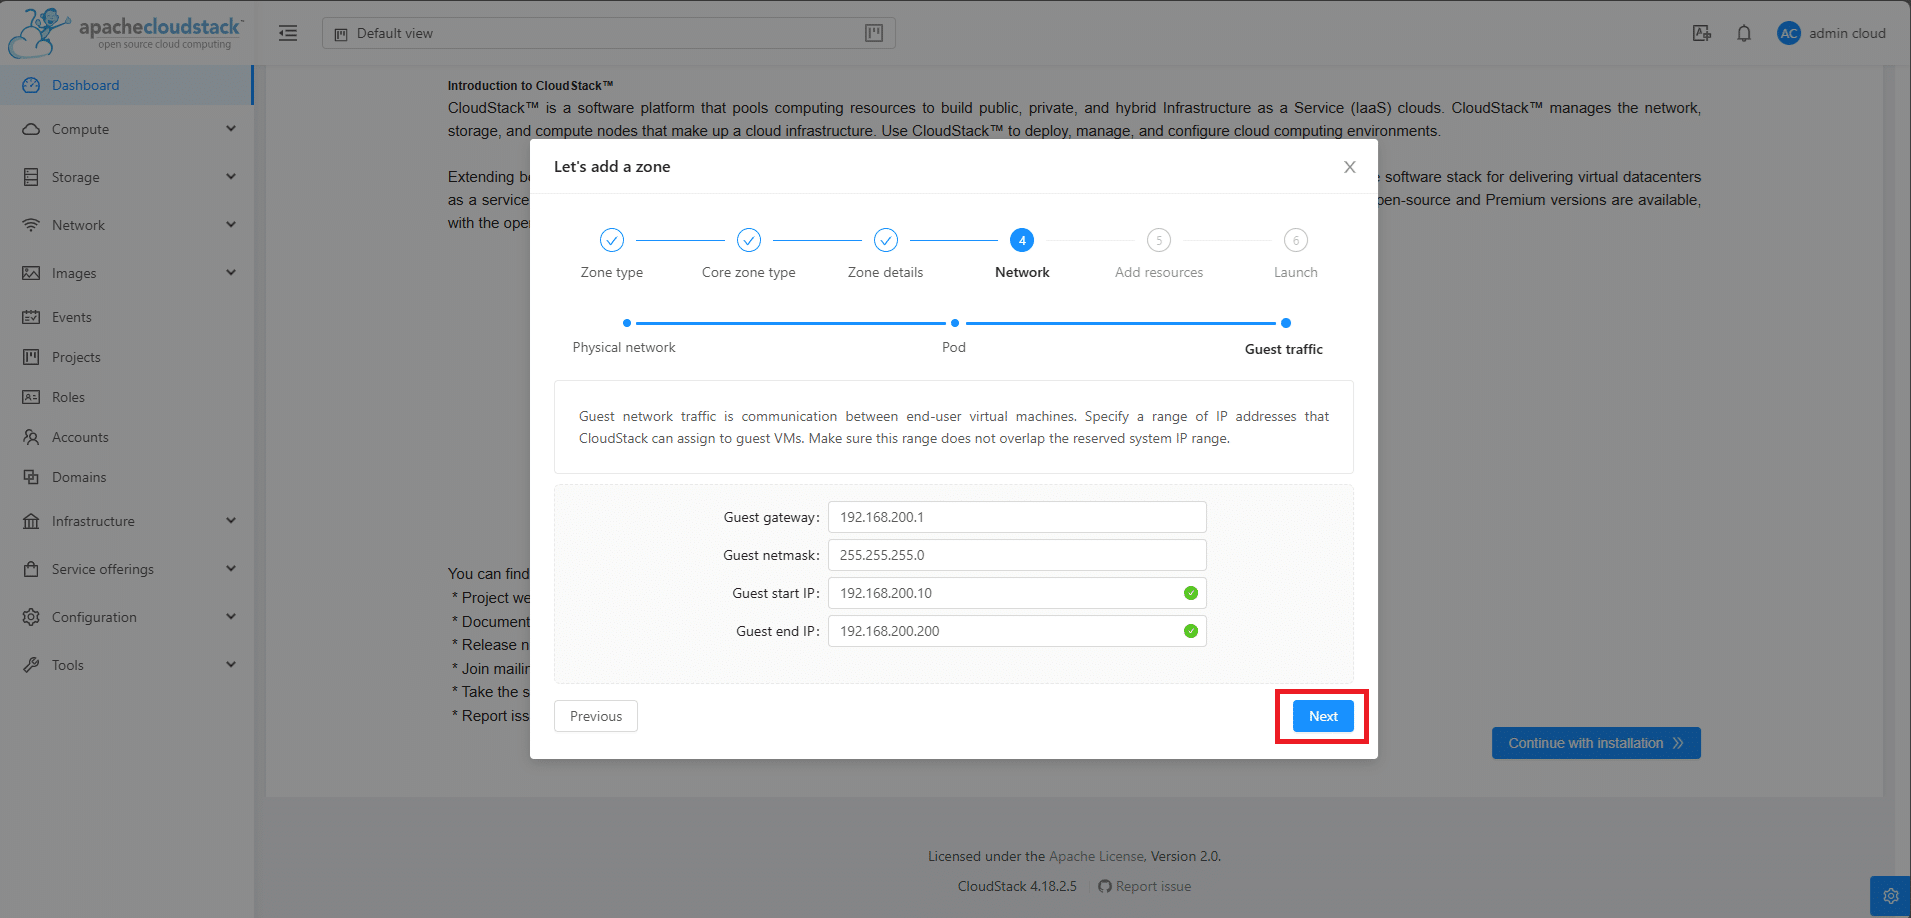
Task: Click the Infrastructure bank icon
Action: (31, 521)
